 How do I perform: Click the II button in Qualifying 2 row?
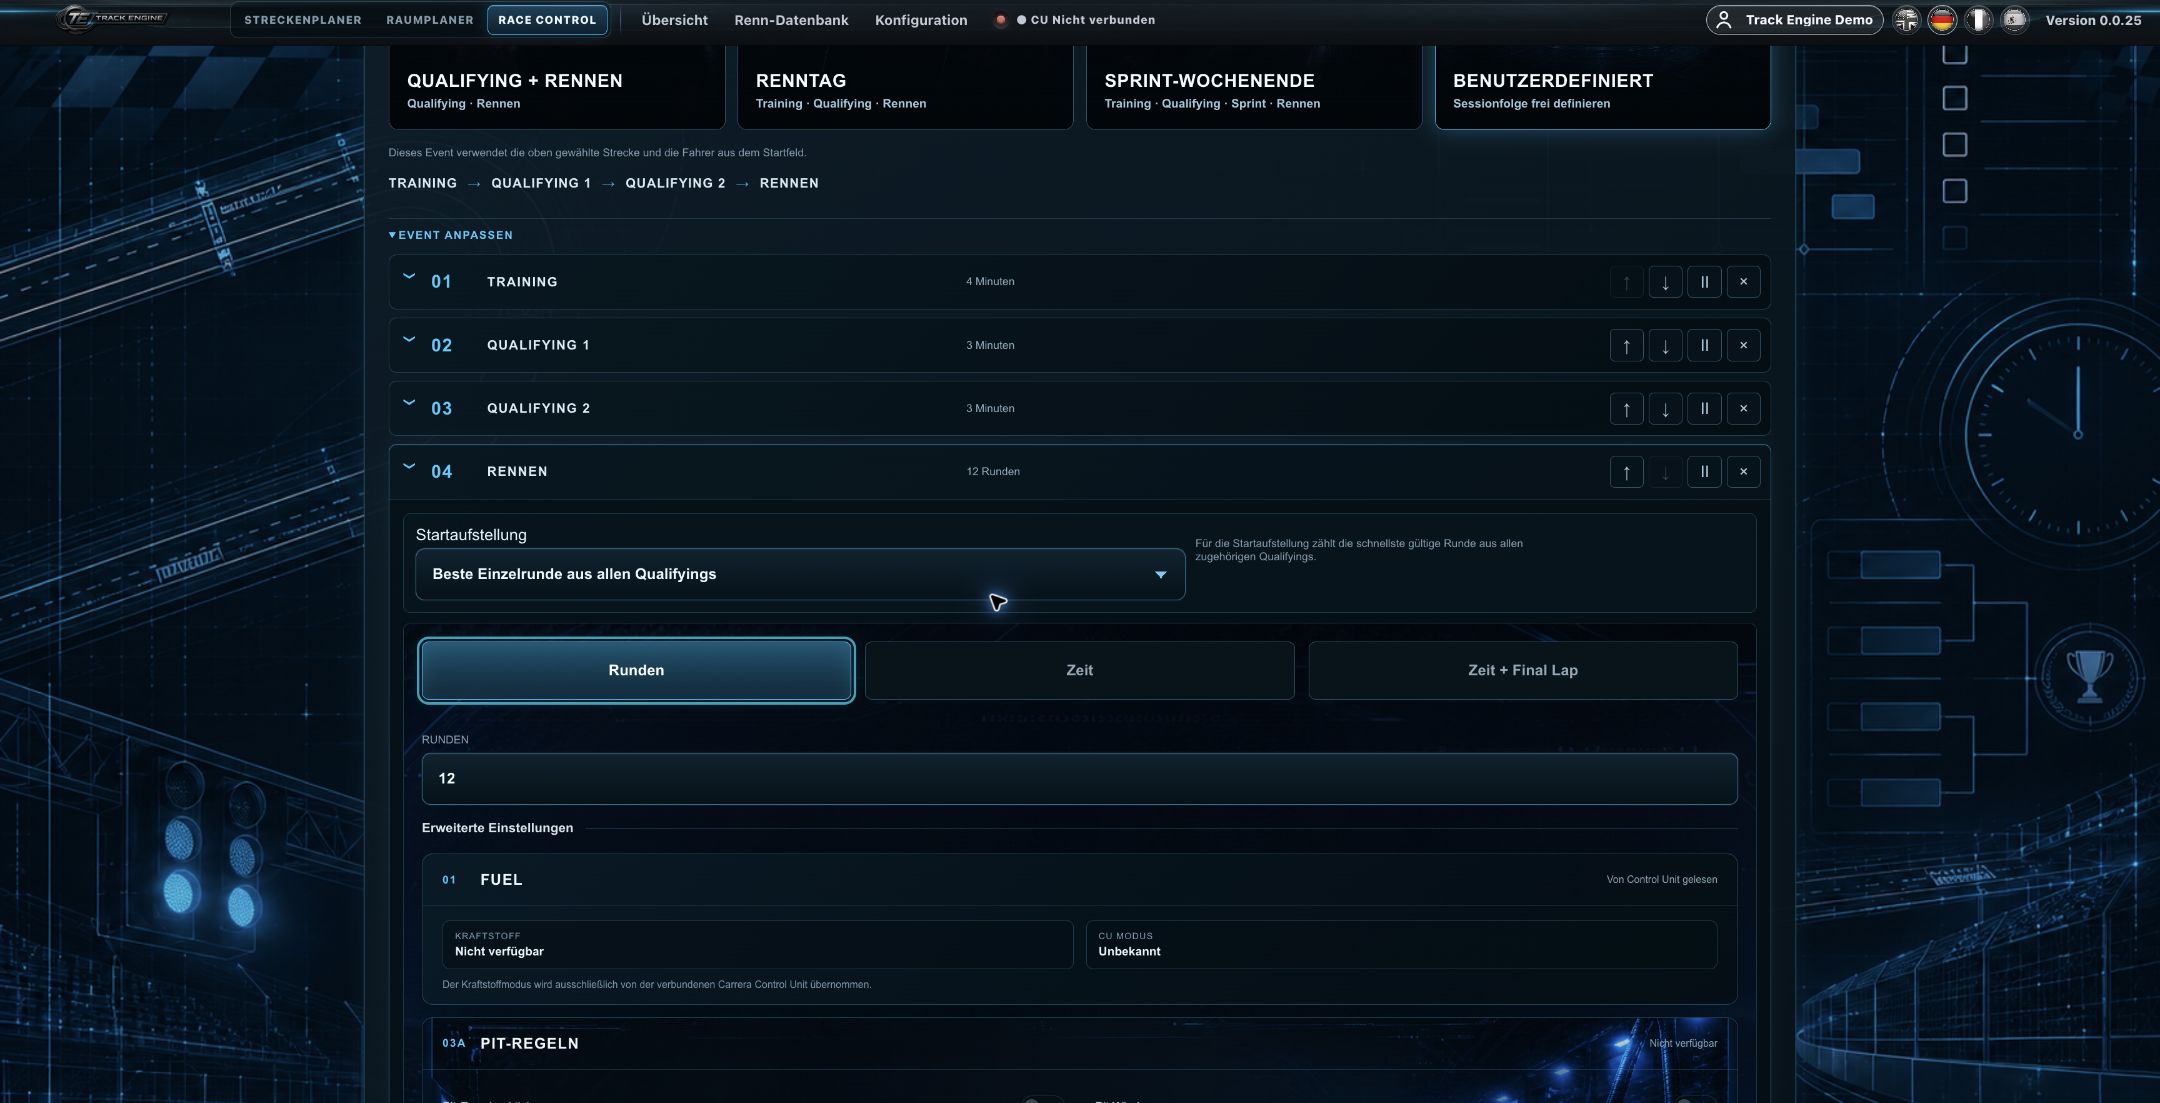[x=1704, y=409]
